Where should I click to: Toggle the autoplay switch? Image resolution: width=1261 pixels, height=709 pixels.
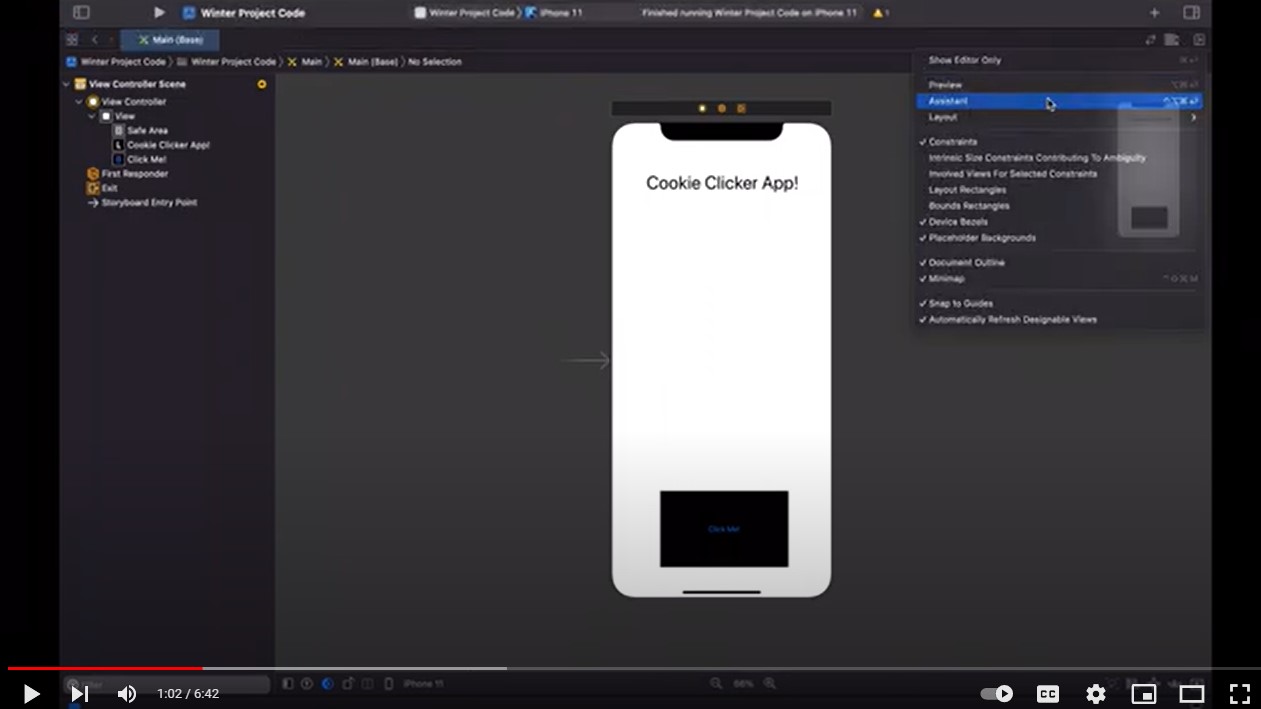click(x=997, y=693)
